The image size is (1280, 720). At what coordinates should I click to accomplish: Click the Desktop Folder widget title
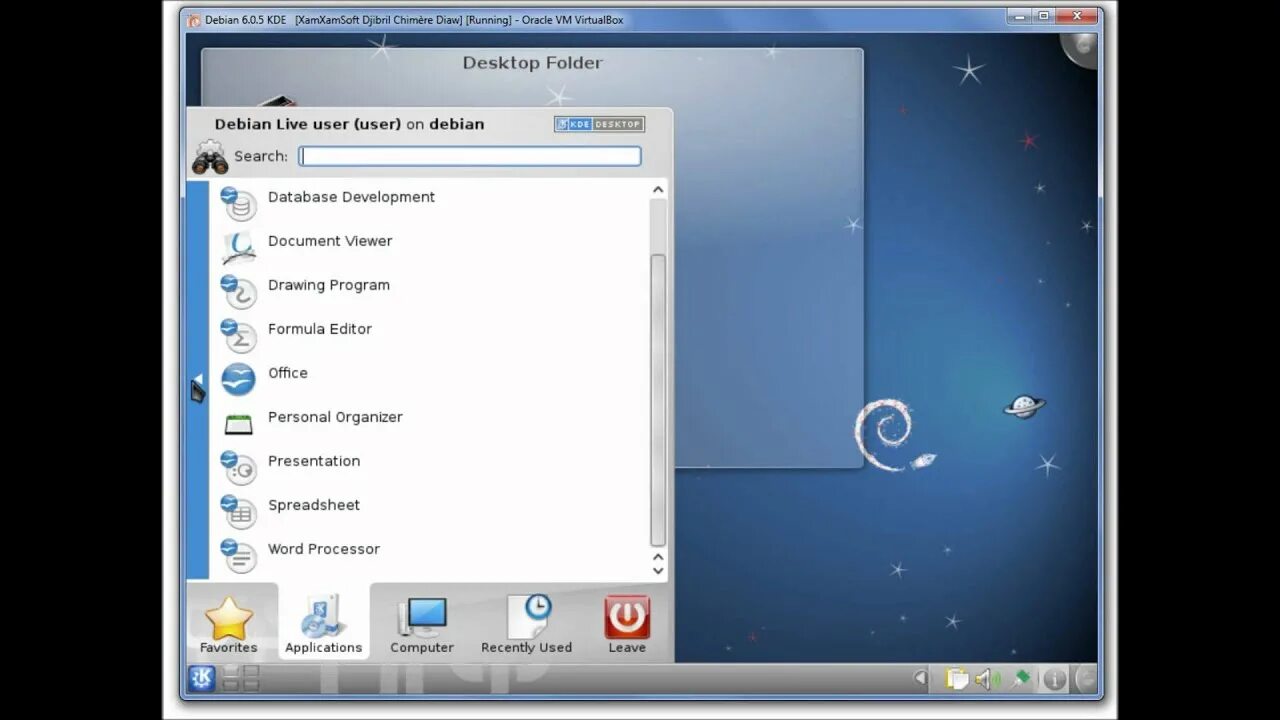coord(532,62)
